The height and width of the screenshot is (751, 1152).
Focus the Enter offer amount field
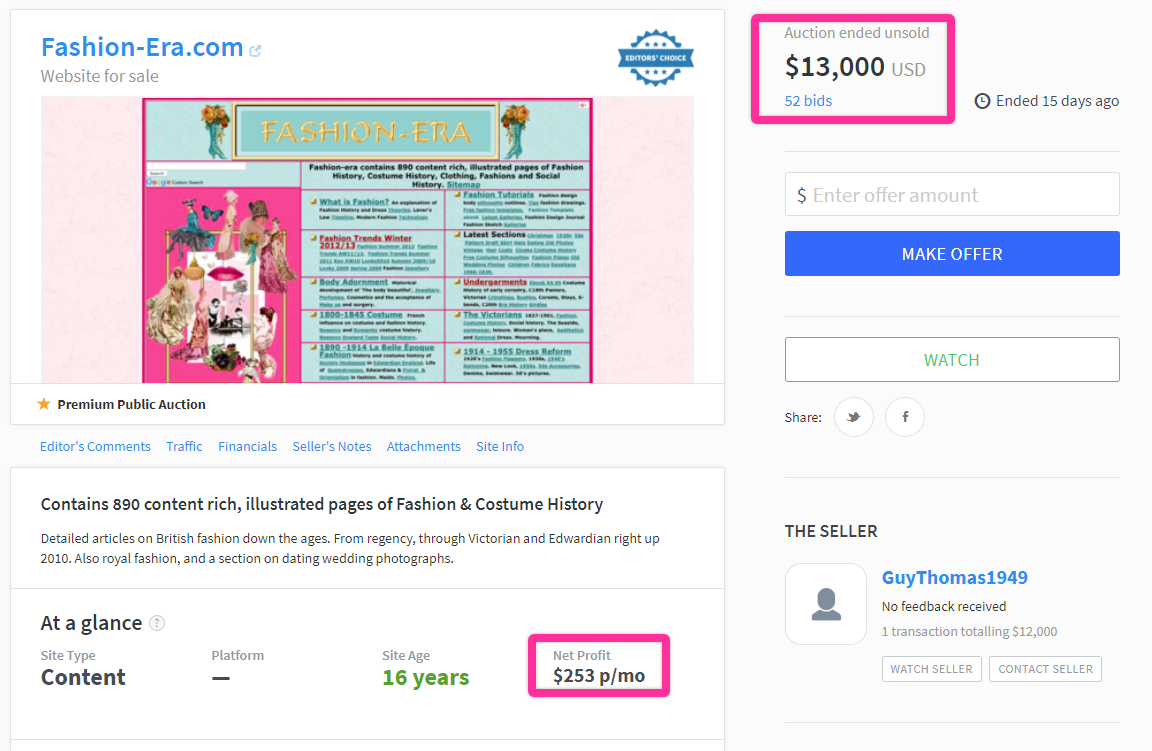click(952, 195)
